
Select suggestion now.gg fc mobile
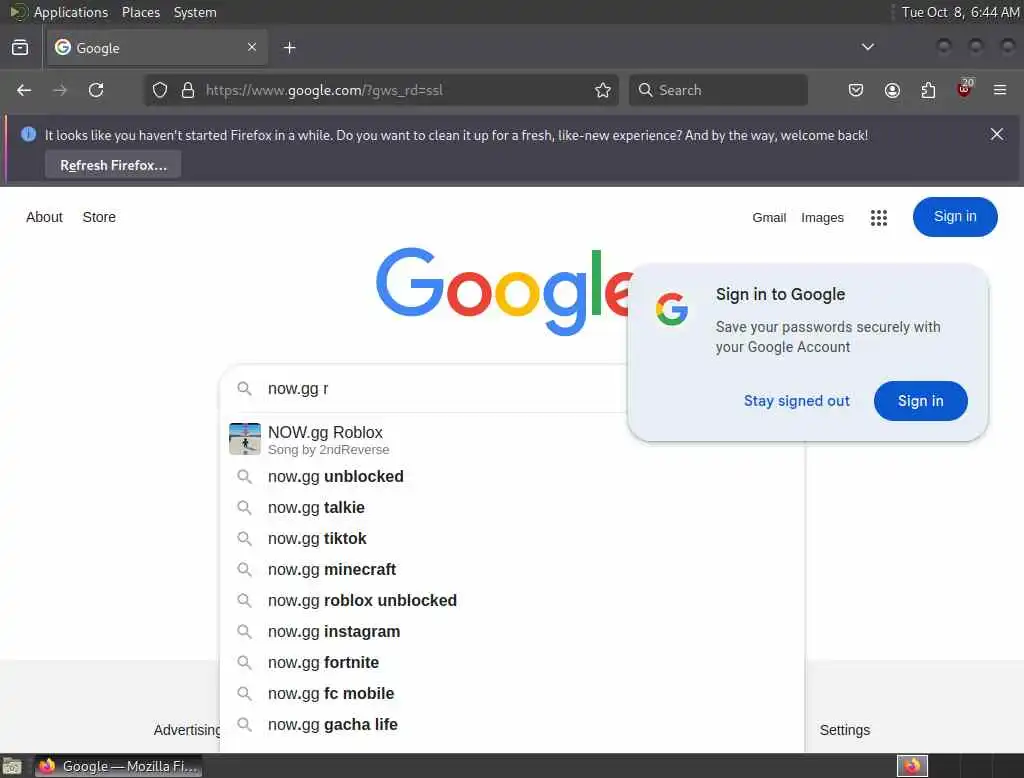point(512,694)
